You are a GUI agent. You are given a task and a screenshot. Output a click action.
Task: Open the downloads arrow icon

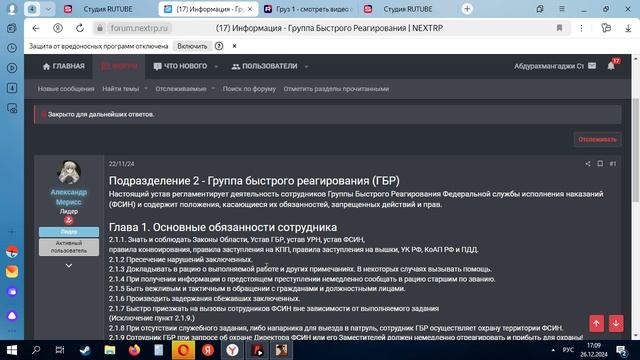628,28
